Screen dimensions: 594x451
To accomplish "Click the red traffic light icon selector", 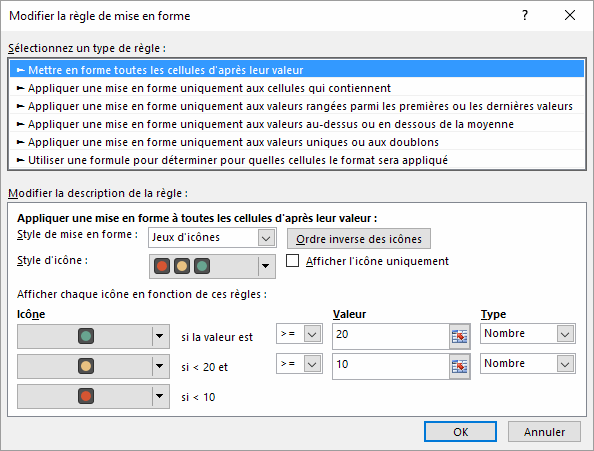I will (x=93, y=396).
